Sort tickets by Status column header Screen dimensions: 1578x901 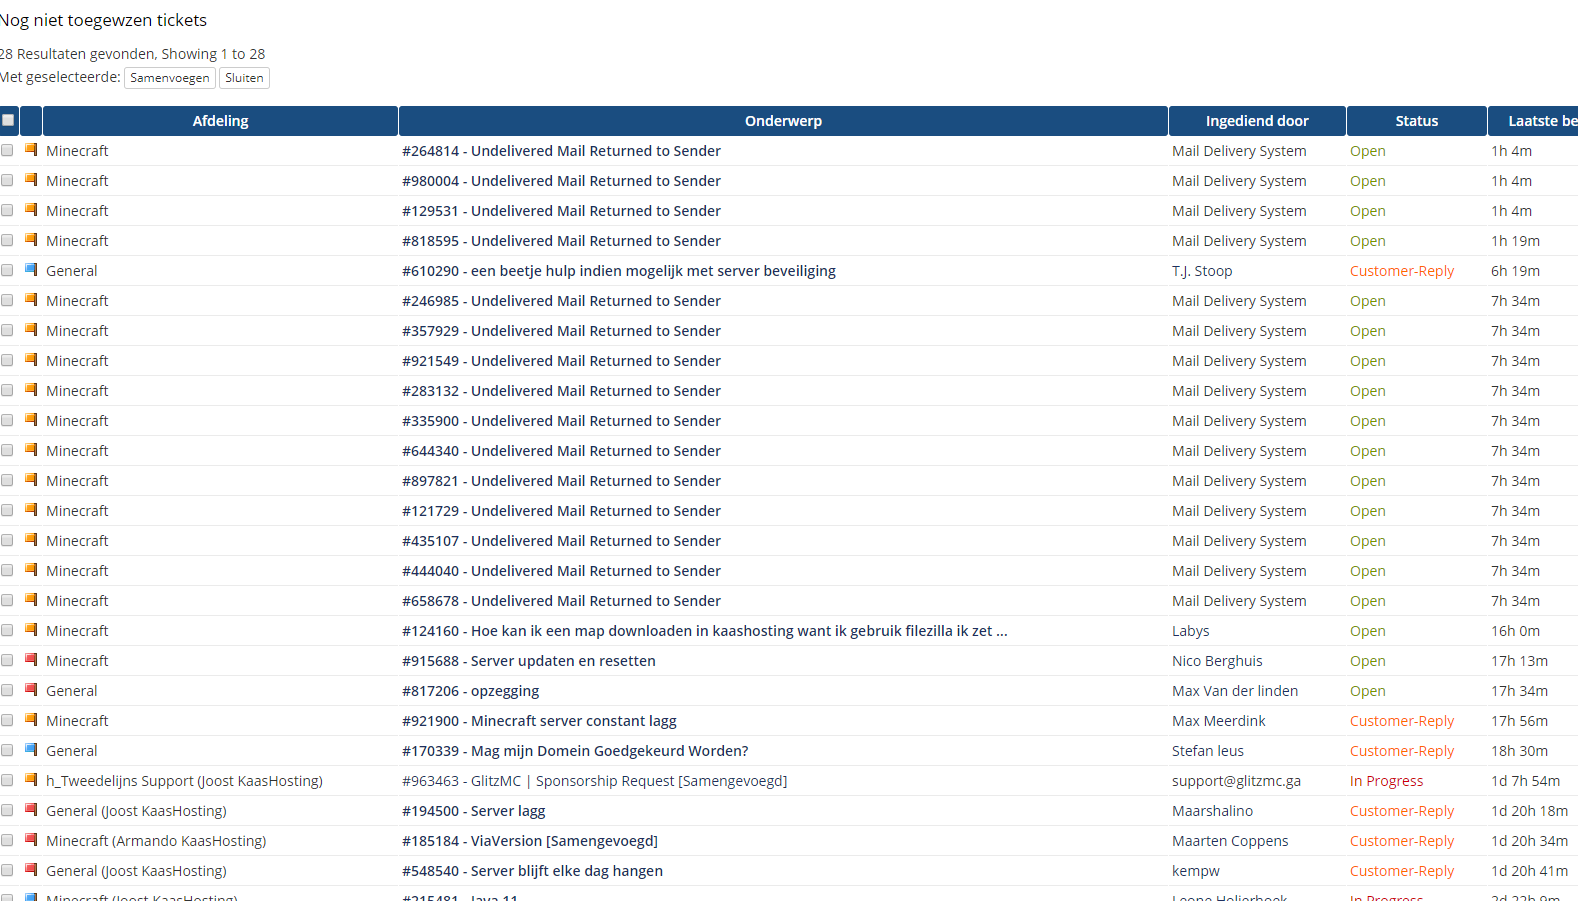[x=1416, y=121]
